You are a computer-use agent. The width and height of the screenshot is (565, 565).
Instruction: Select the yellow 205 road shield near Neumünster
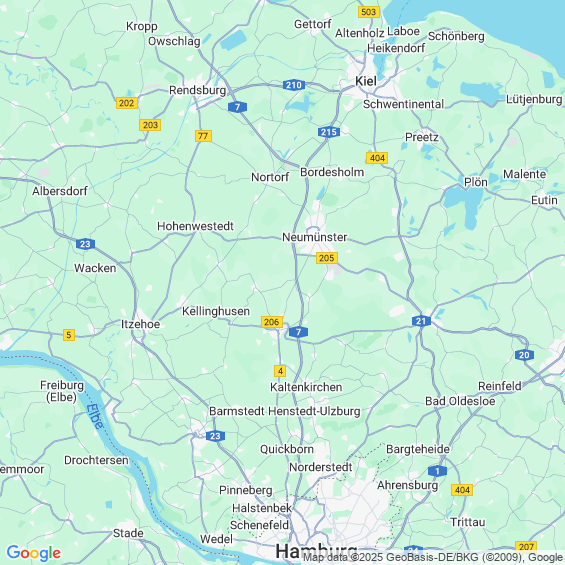point(327,258)
